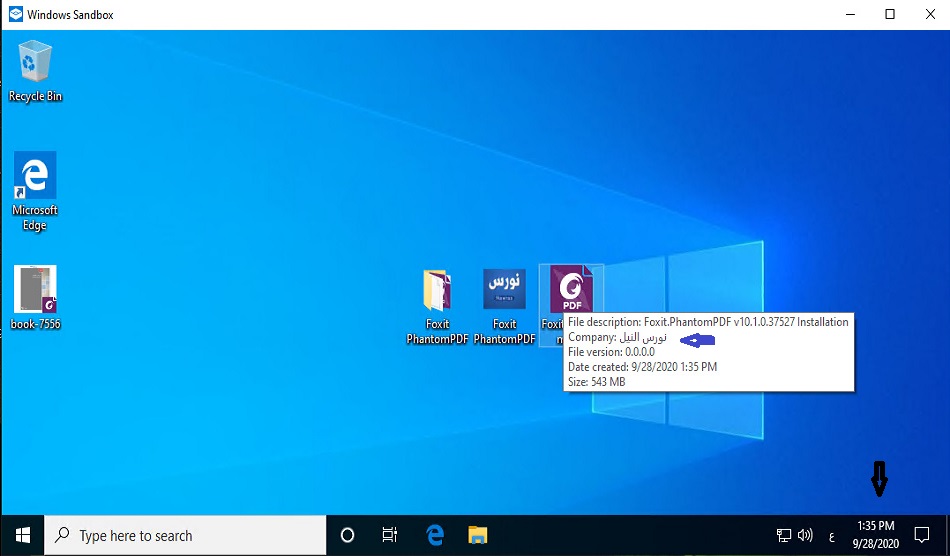Viewport: 950px width, 556px height.
Task: Open Cortana from the taskbar
Action: point(348,535)
